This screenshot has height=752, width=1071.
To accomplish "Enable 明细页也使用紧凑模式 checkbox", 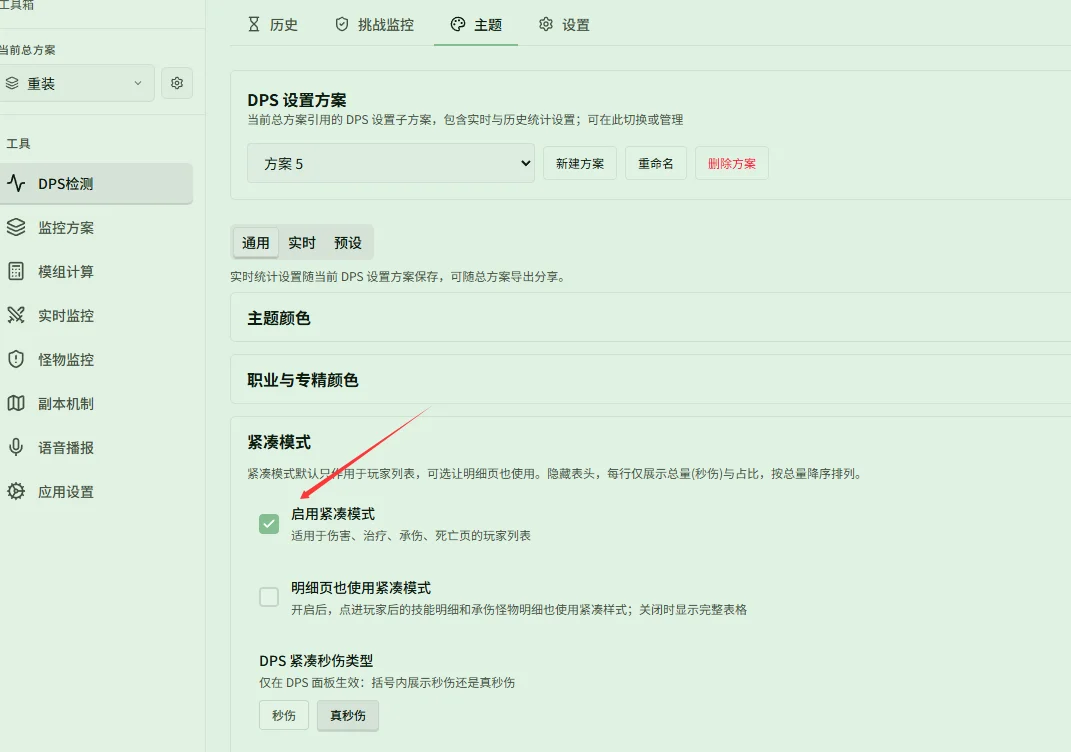I will (x=269, y=597).
